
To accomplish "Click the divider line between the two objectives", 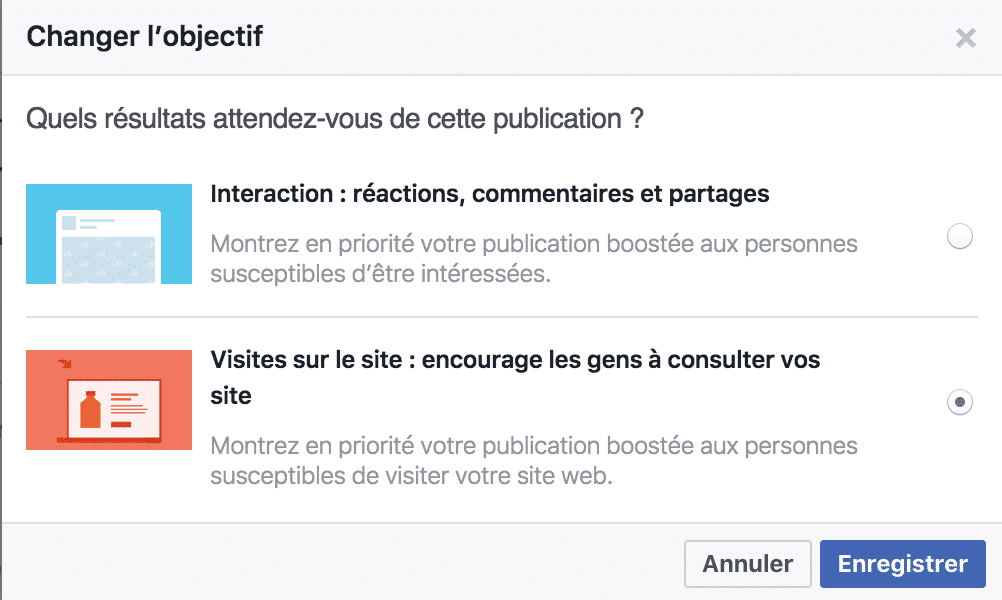I will 502,316.
